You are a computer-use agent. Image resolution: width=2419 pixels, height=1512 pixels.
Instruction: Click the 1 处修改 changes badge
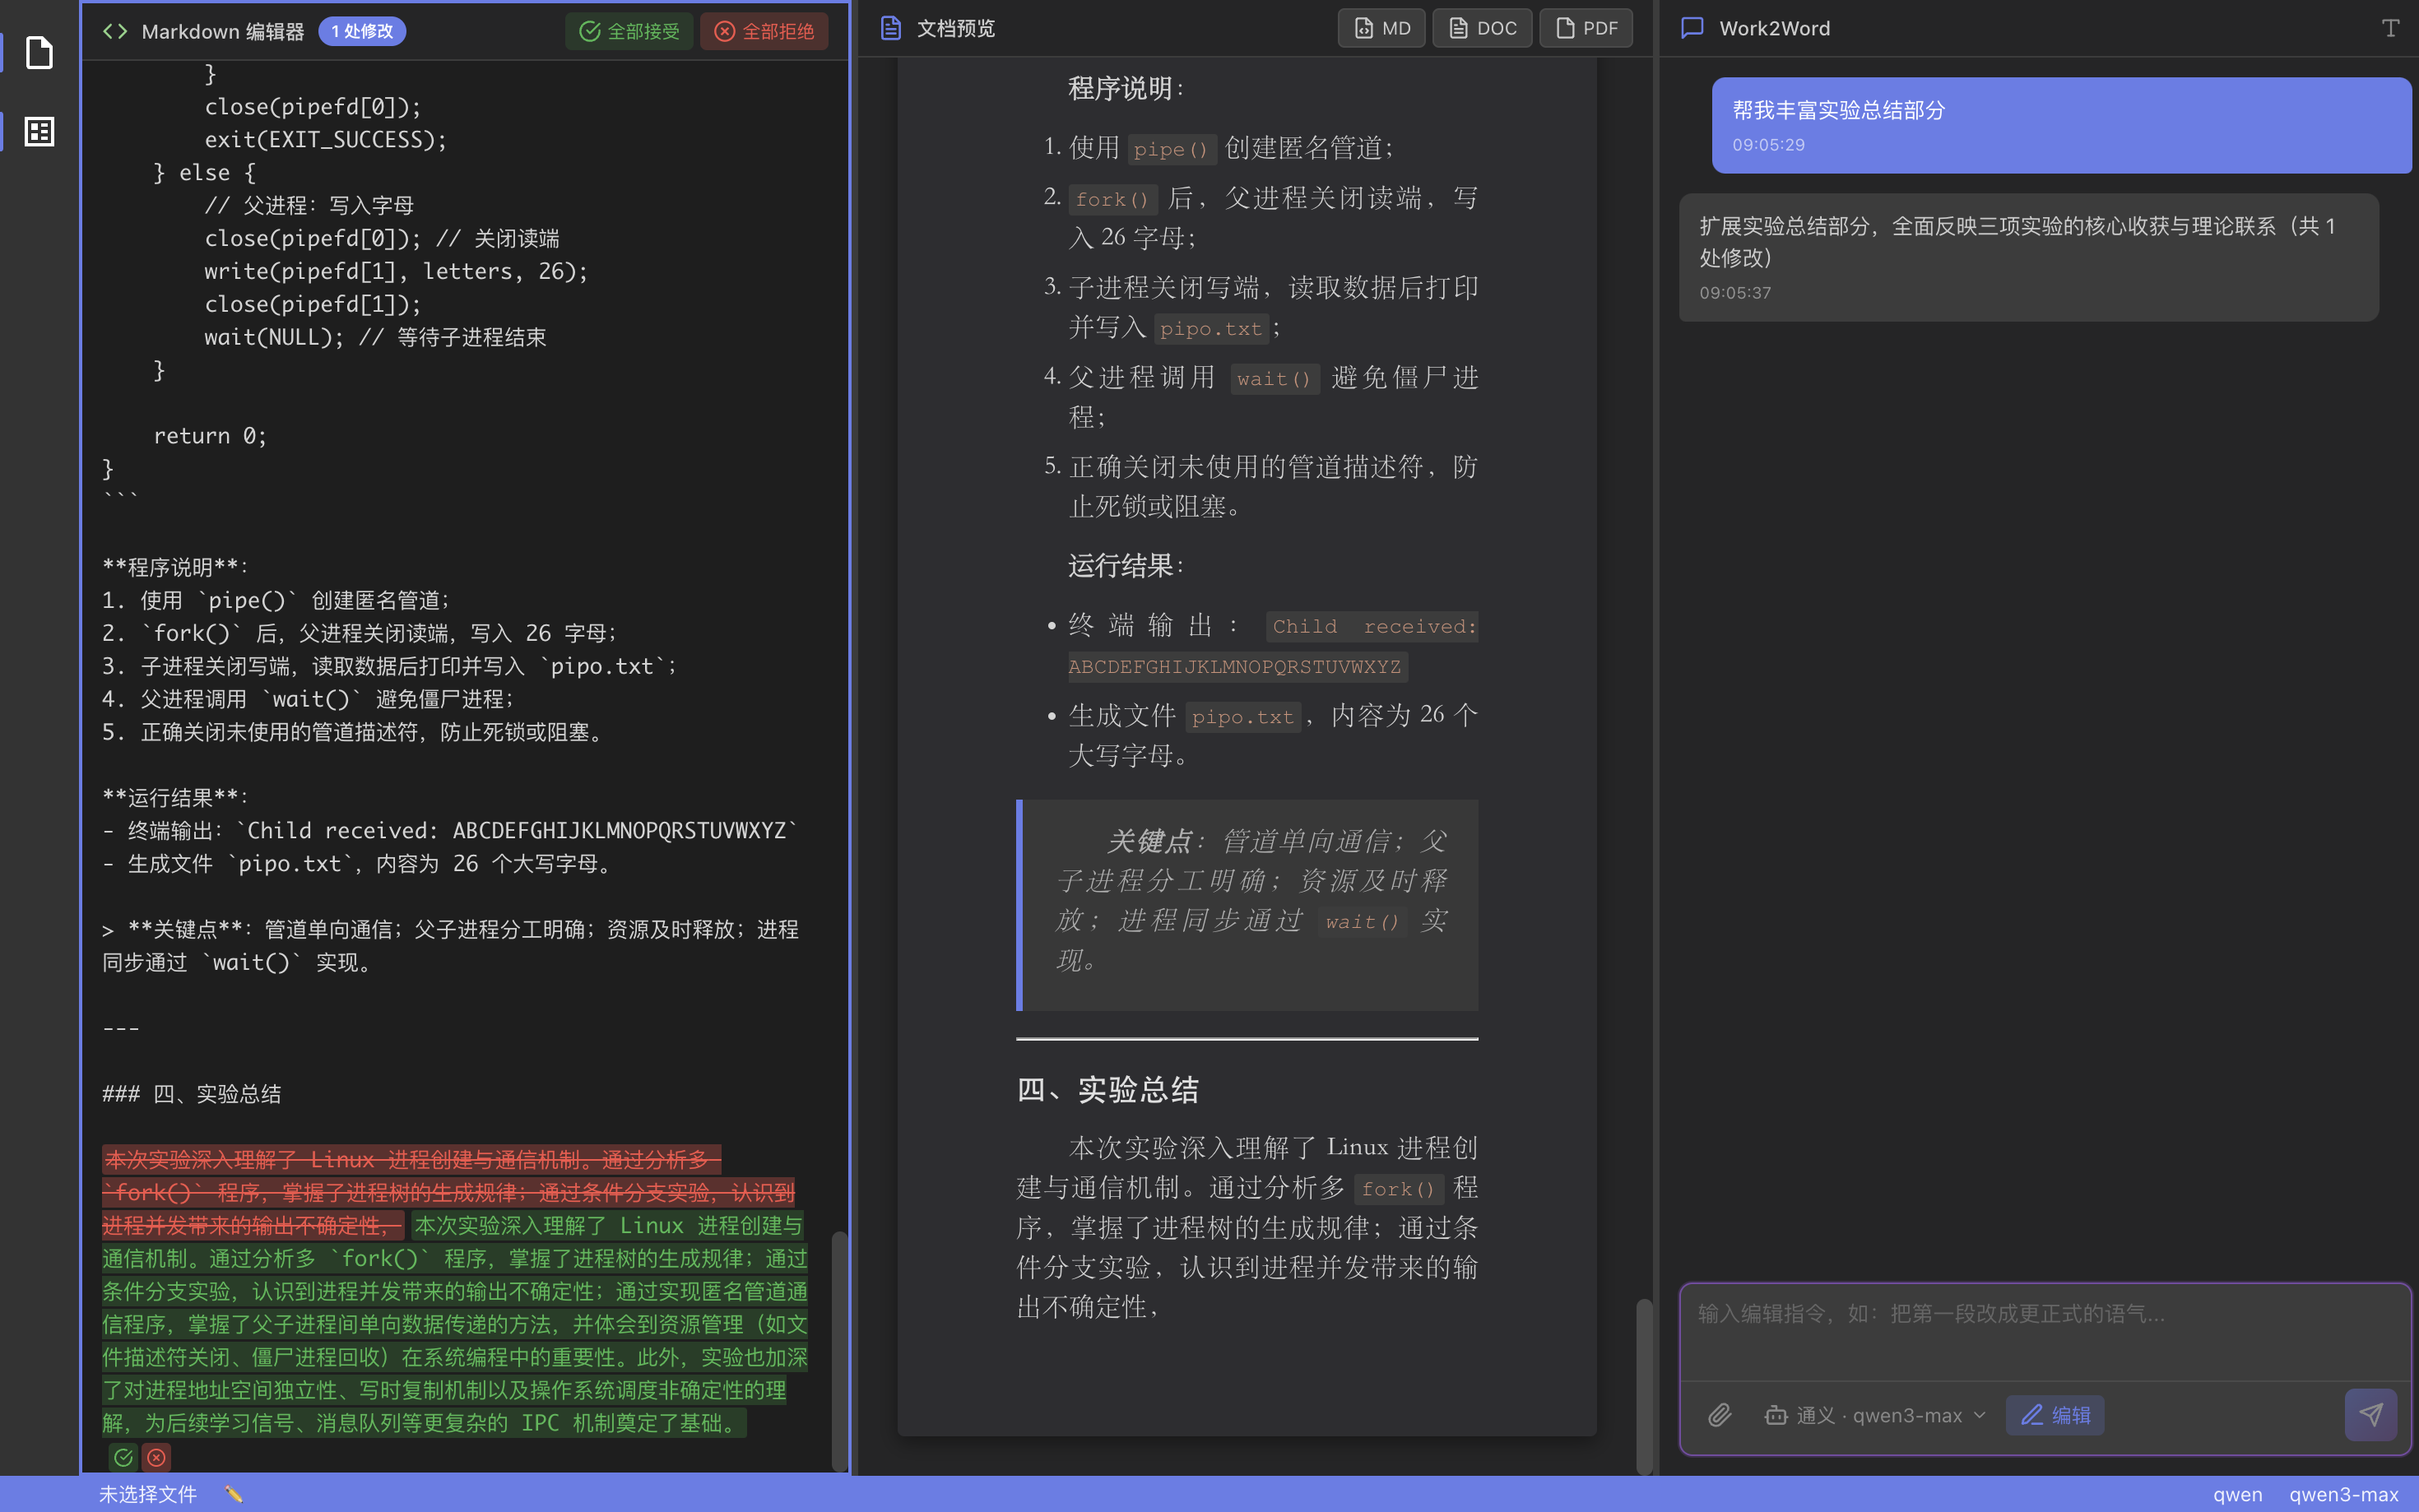[x=362, y=31]
